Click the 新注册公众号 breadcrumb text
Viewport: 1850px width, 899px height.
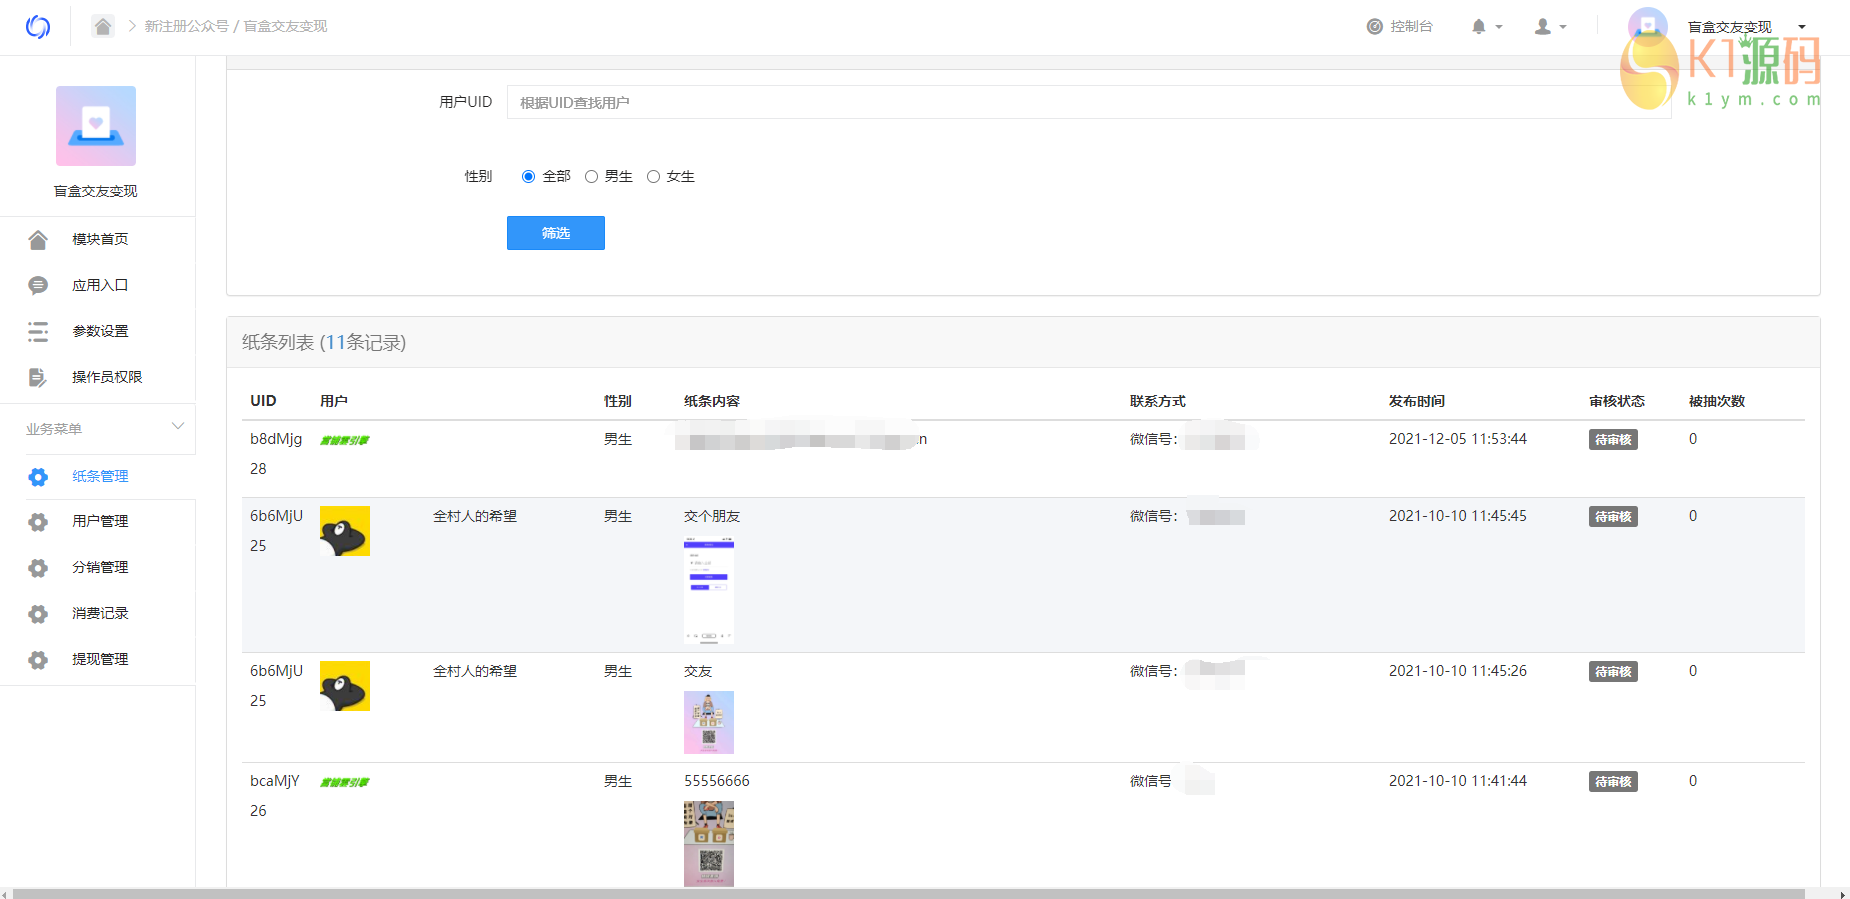tap(186, 26)
